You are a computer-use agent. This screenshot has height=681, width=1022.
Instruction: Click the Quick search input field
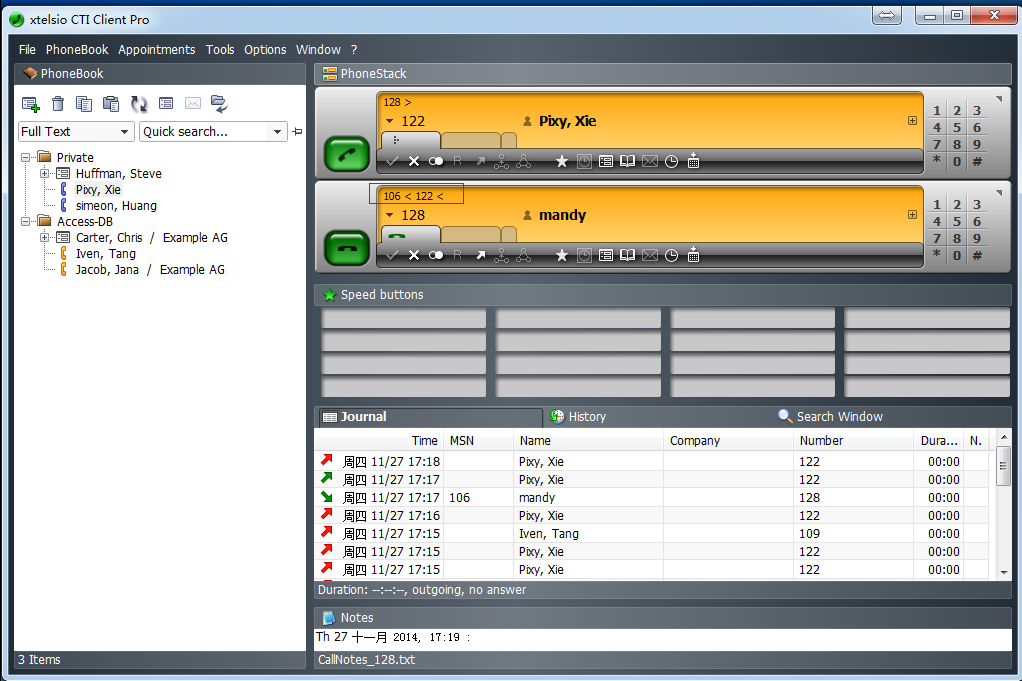pyautogui.click(x=205, y=132)
